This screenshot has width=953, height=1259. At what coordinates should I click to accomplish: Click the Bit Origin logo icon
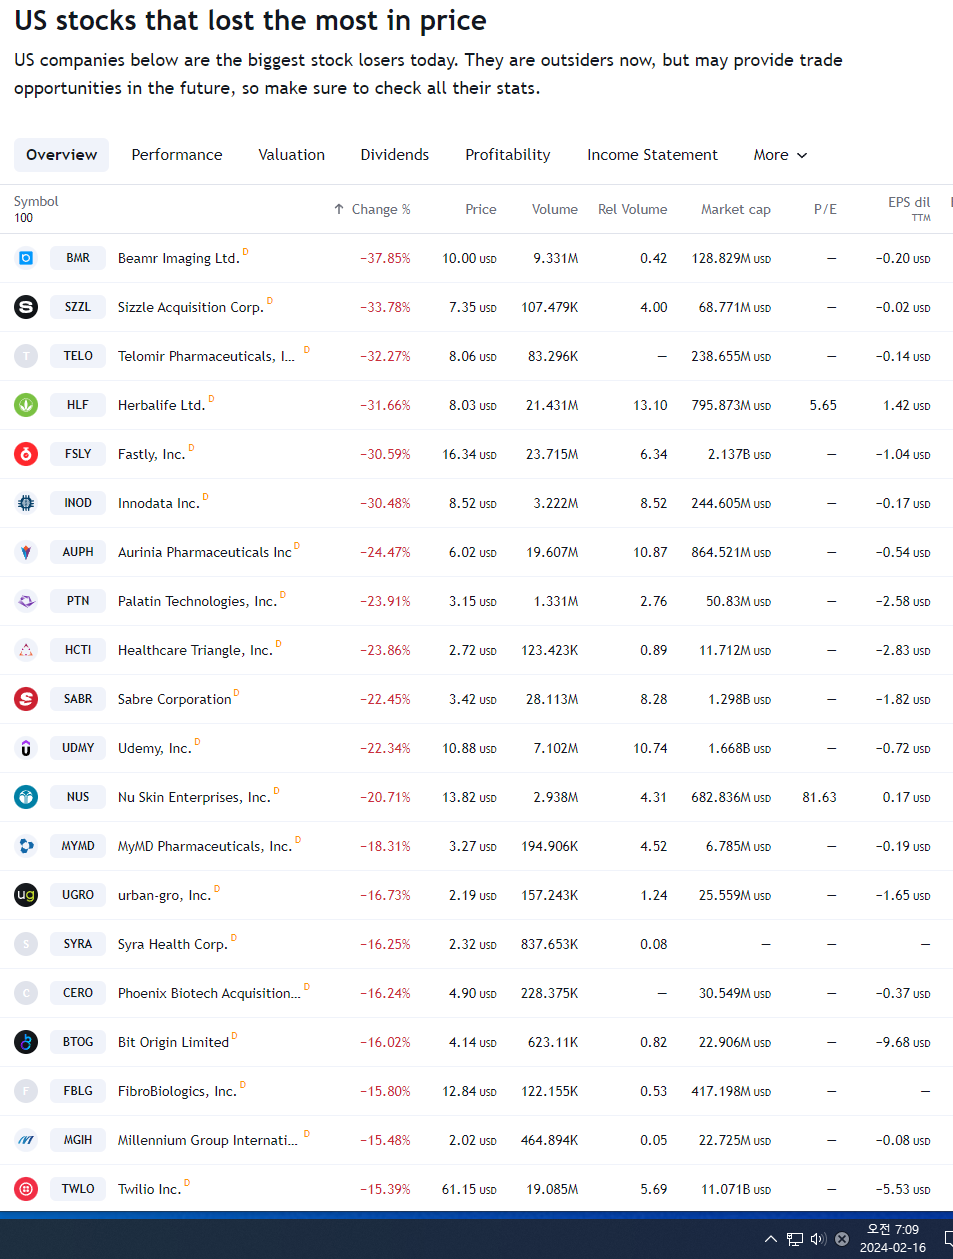26,1042
